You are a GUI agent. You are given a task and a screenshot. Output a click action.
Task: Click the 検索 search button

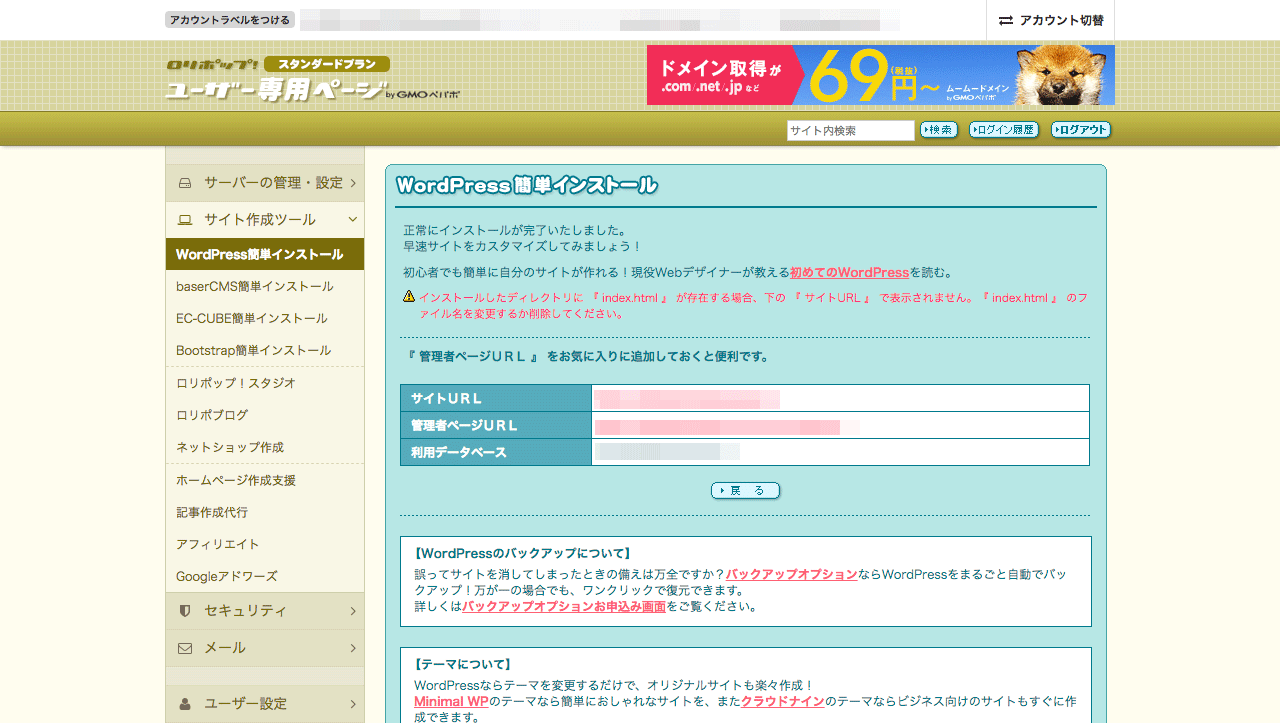tap(939, 130)
